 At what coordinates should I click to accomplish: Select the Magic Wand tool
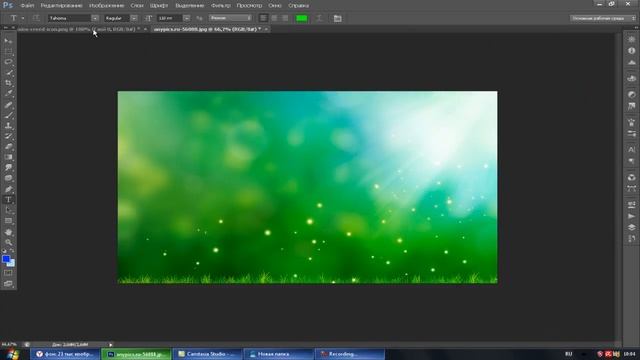tap(9, 73)
